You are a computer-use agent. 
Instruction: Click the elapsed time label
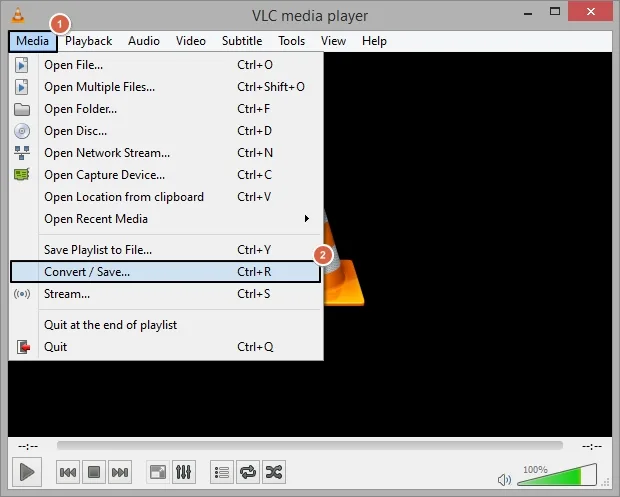28,446
